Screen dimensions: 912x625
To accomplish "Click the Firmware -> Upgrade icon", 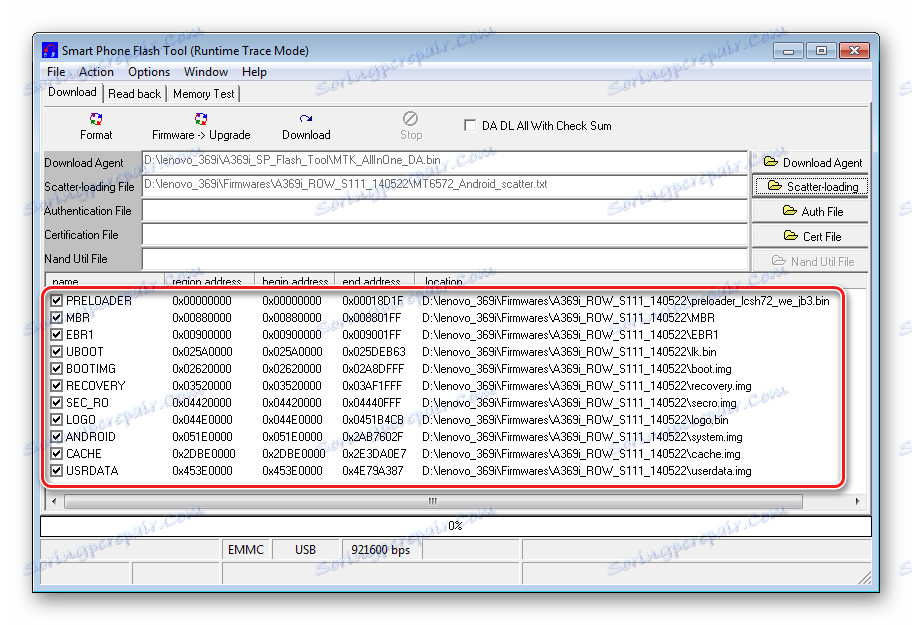I will pos(201,119).
